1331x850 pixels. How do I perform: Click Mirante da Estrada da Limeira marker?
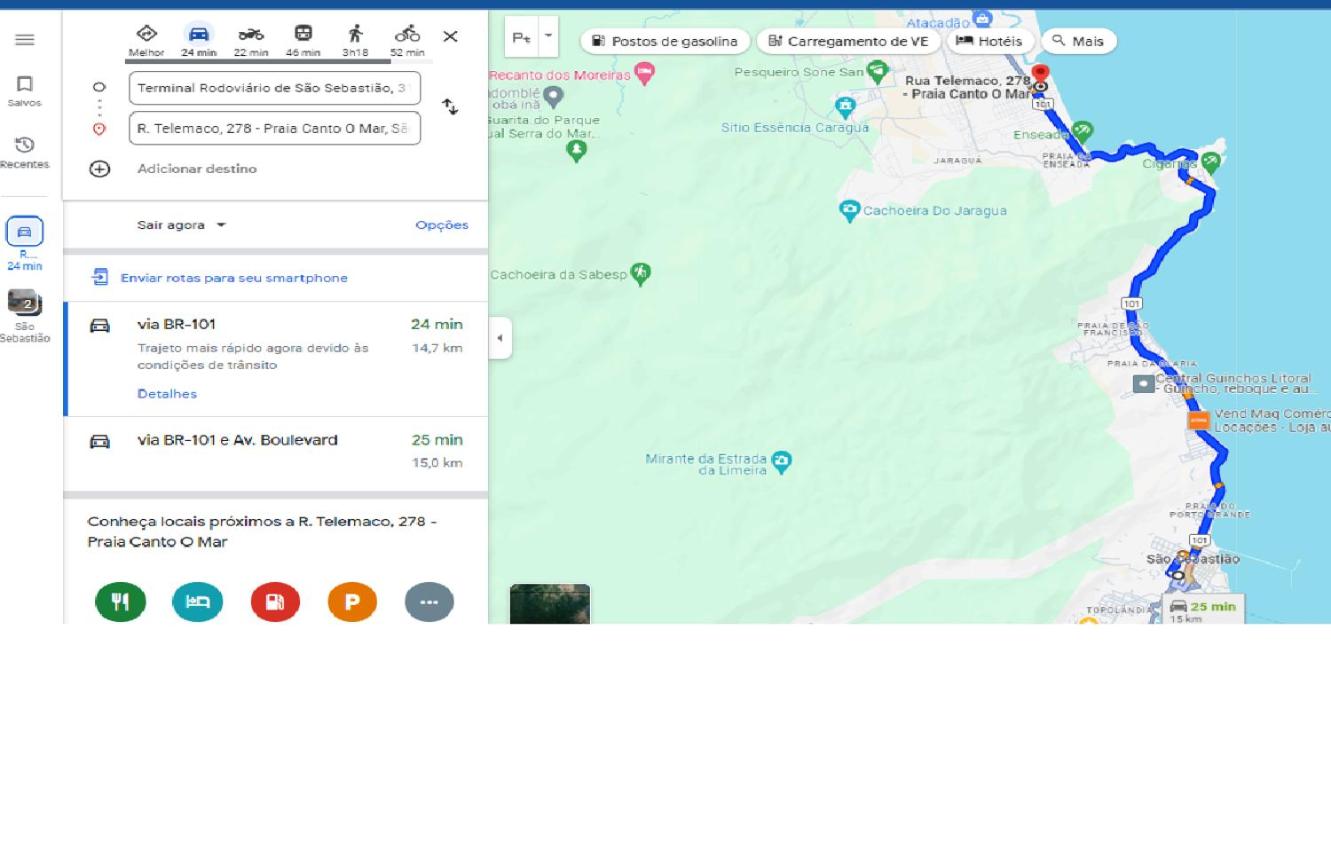point(782,462)
